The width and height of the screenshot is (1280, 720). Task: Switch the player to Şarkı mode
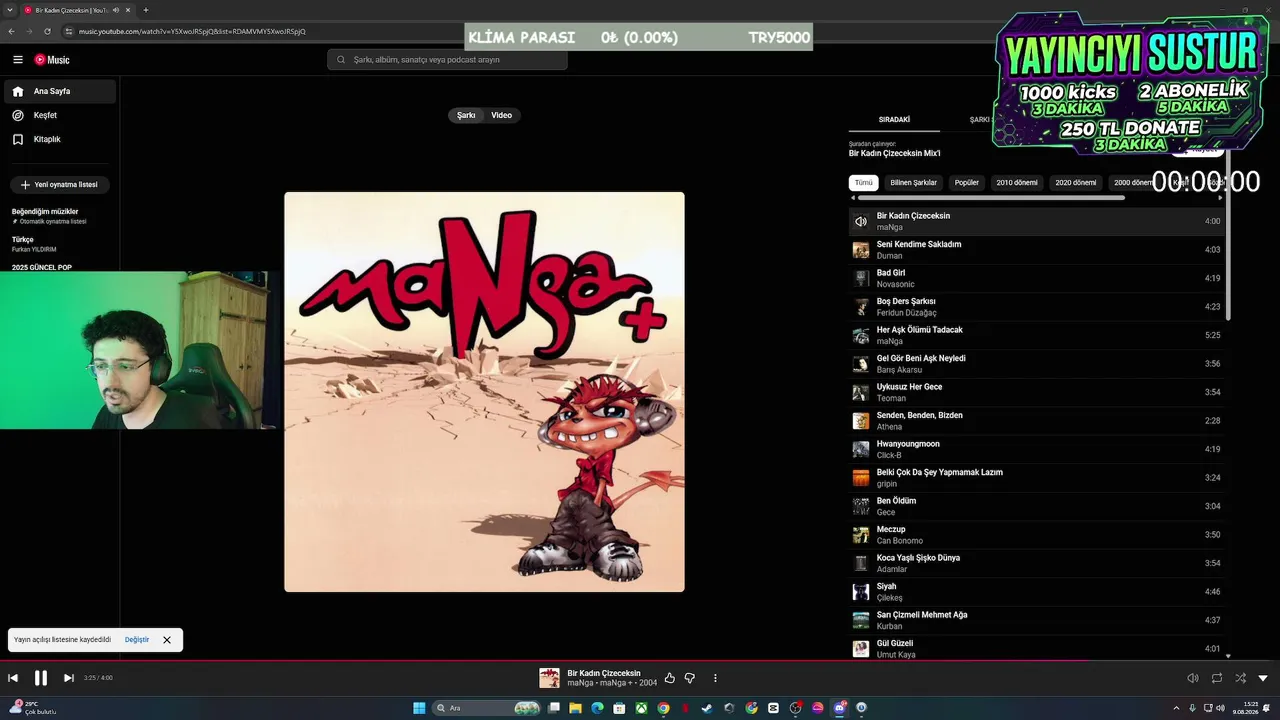click(466, 115)
